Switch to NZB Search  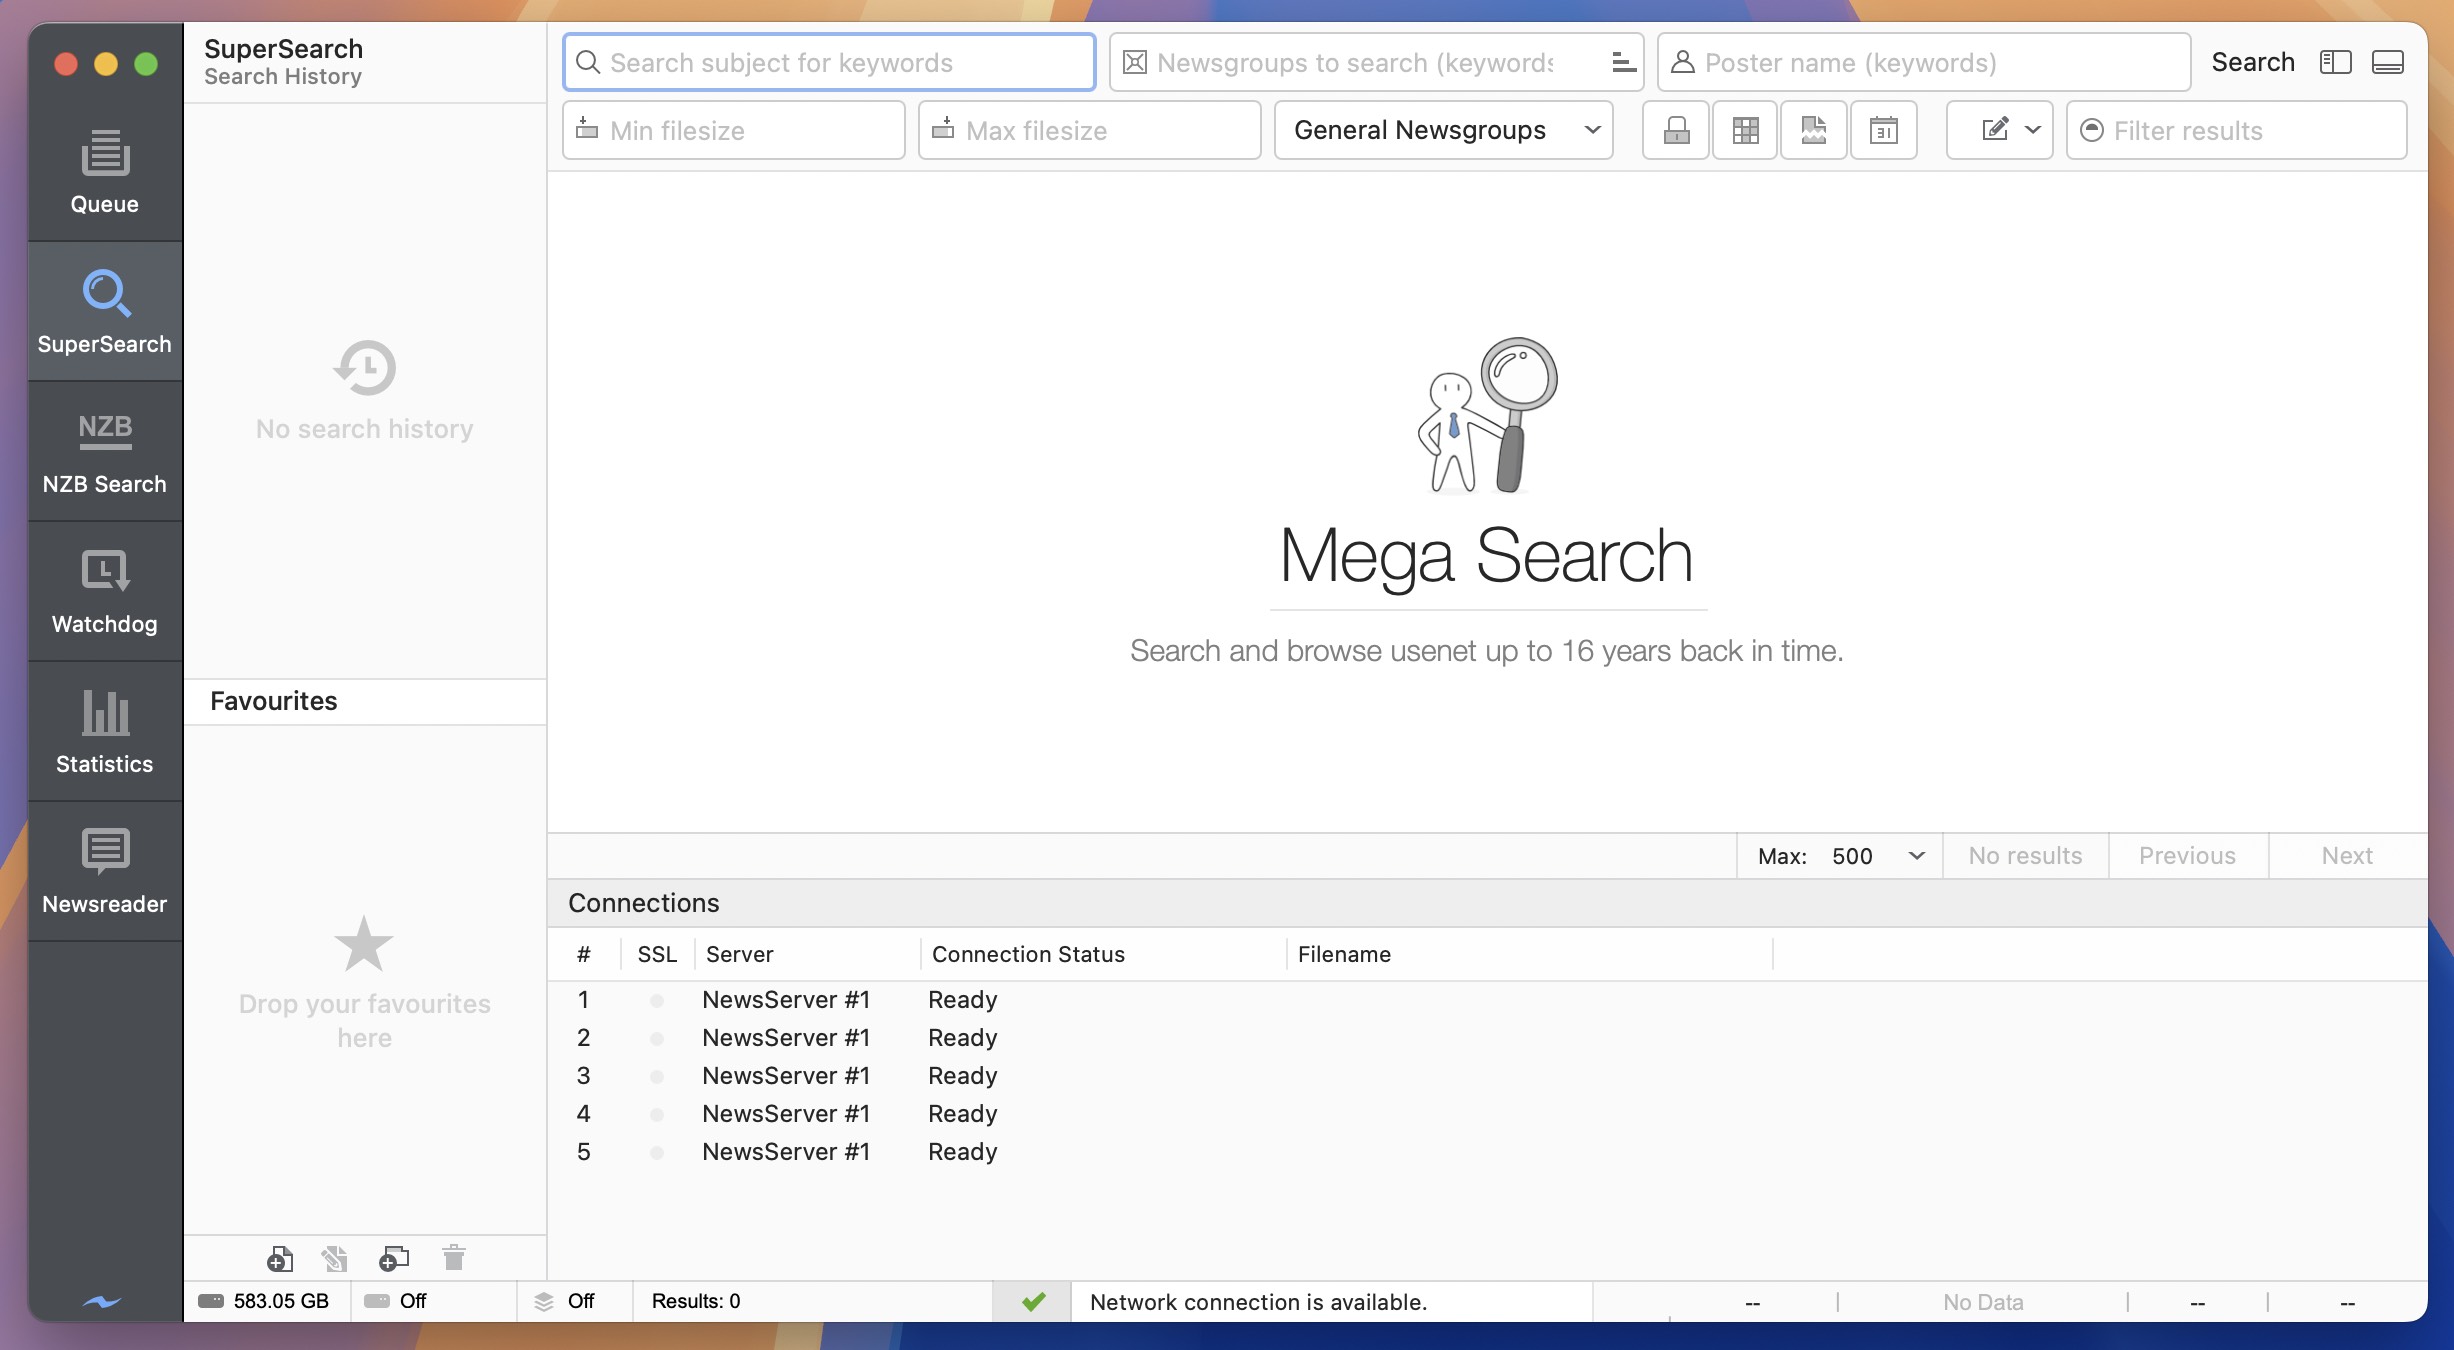point(104,450)
